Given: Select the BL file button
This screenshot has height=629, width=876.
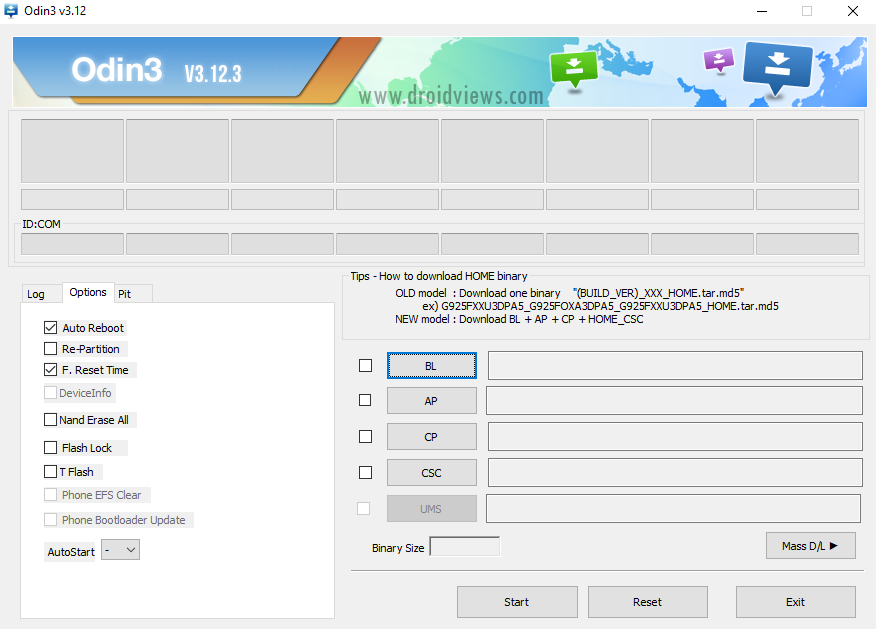Looking at the screenshot, I should click(431, 366).
